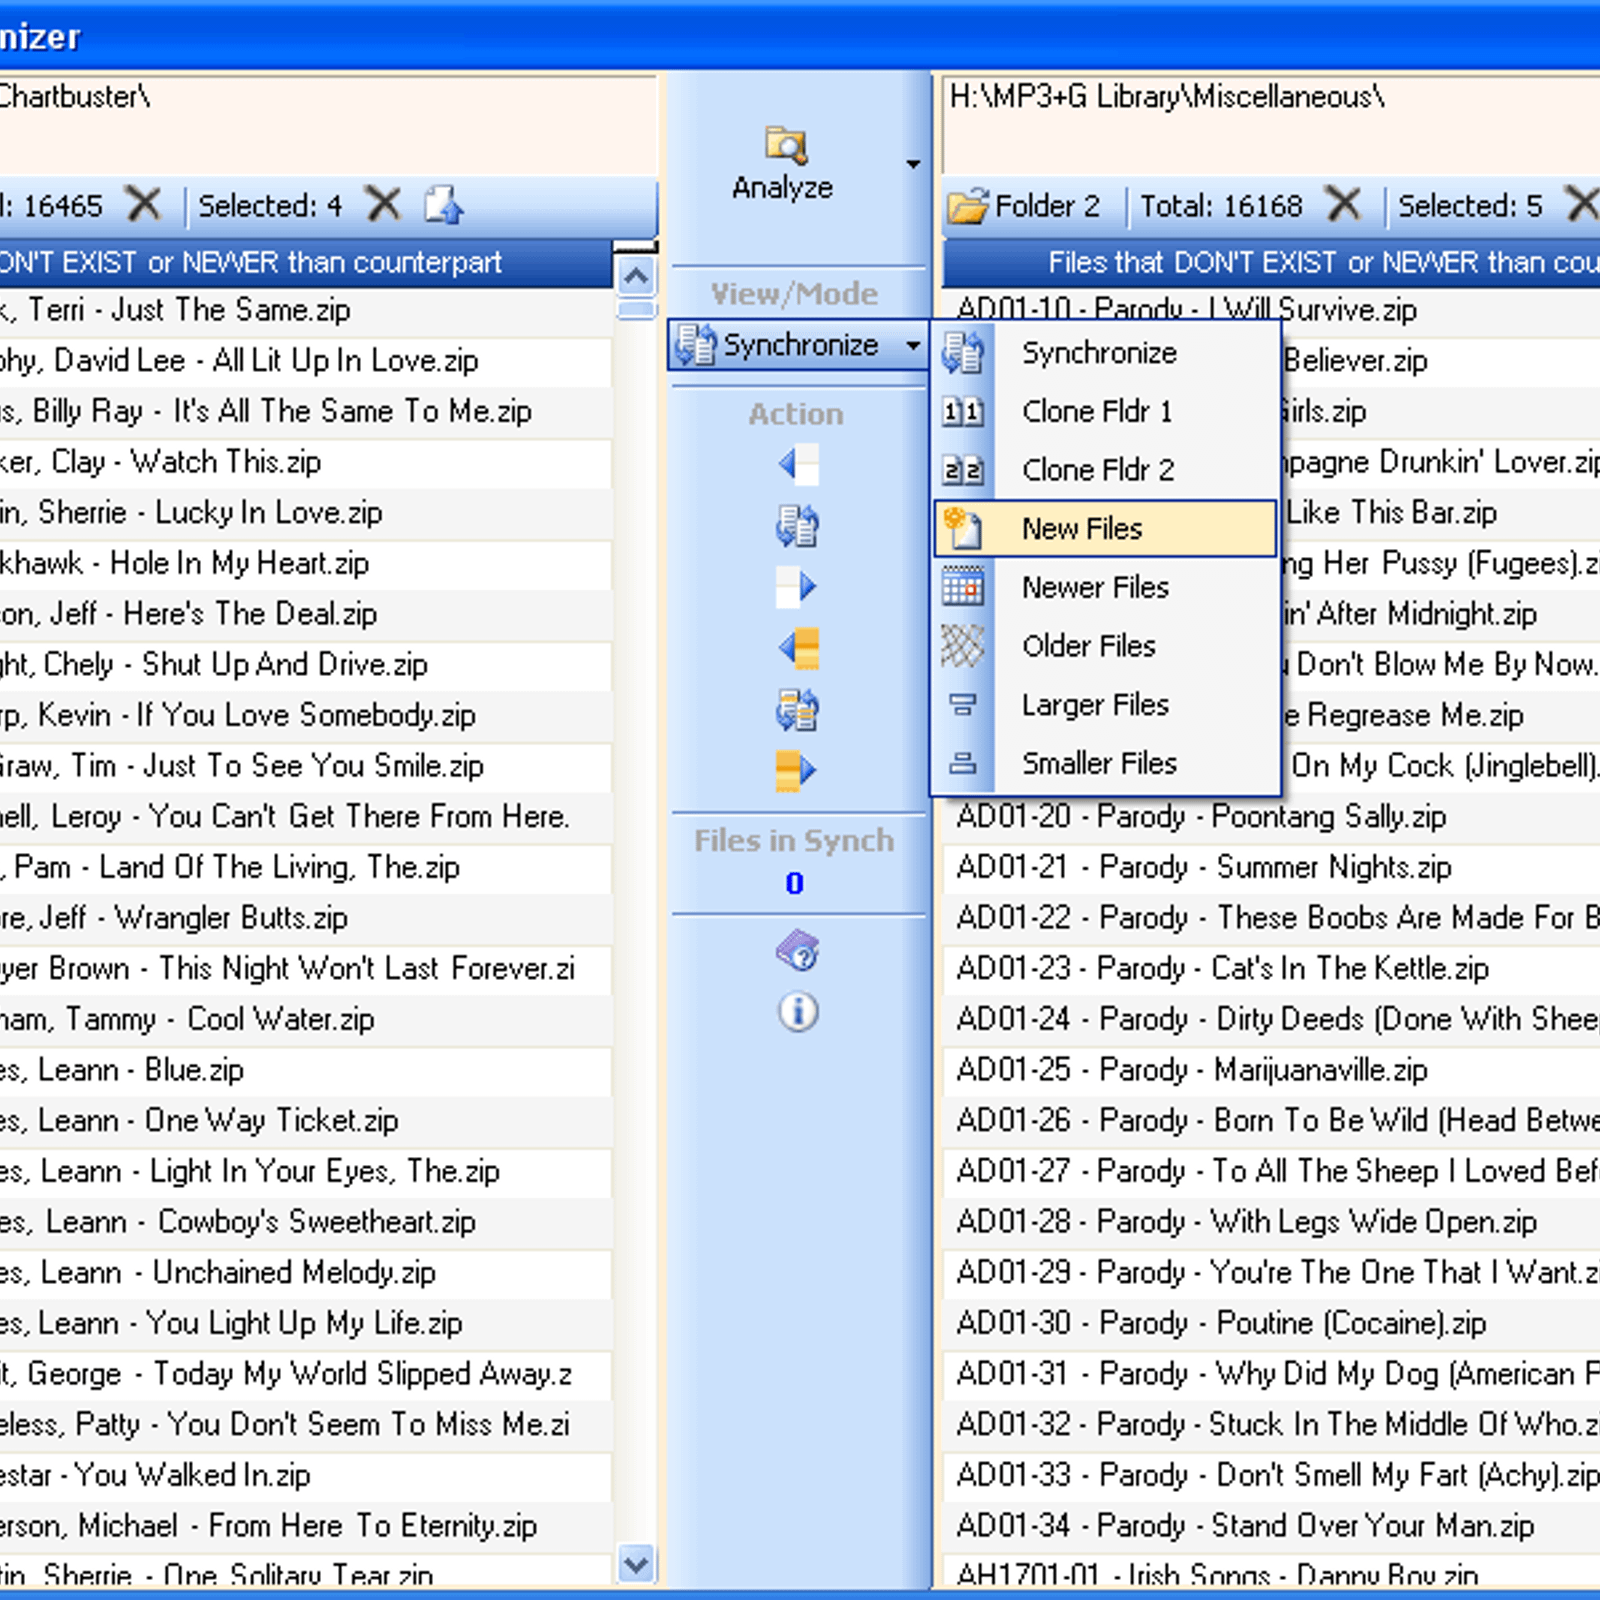This screenshot has width=1600, height=1600.
Task: Click the blue right-arrow copy action icon
Action: point(798,587)
